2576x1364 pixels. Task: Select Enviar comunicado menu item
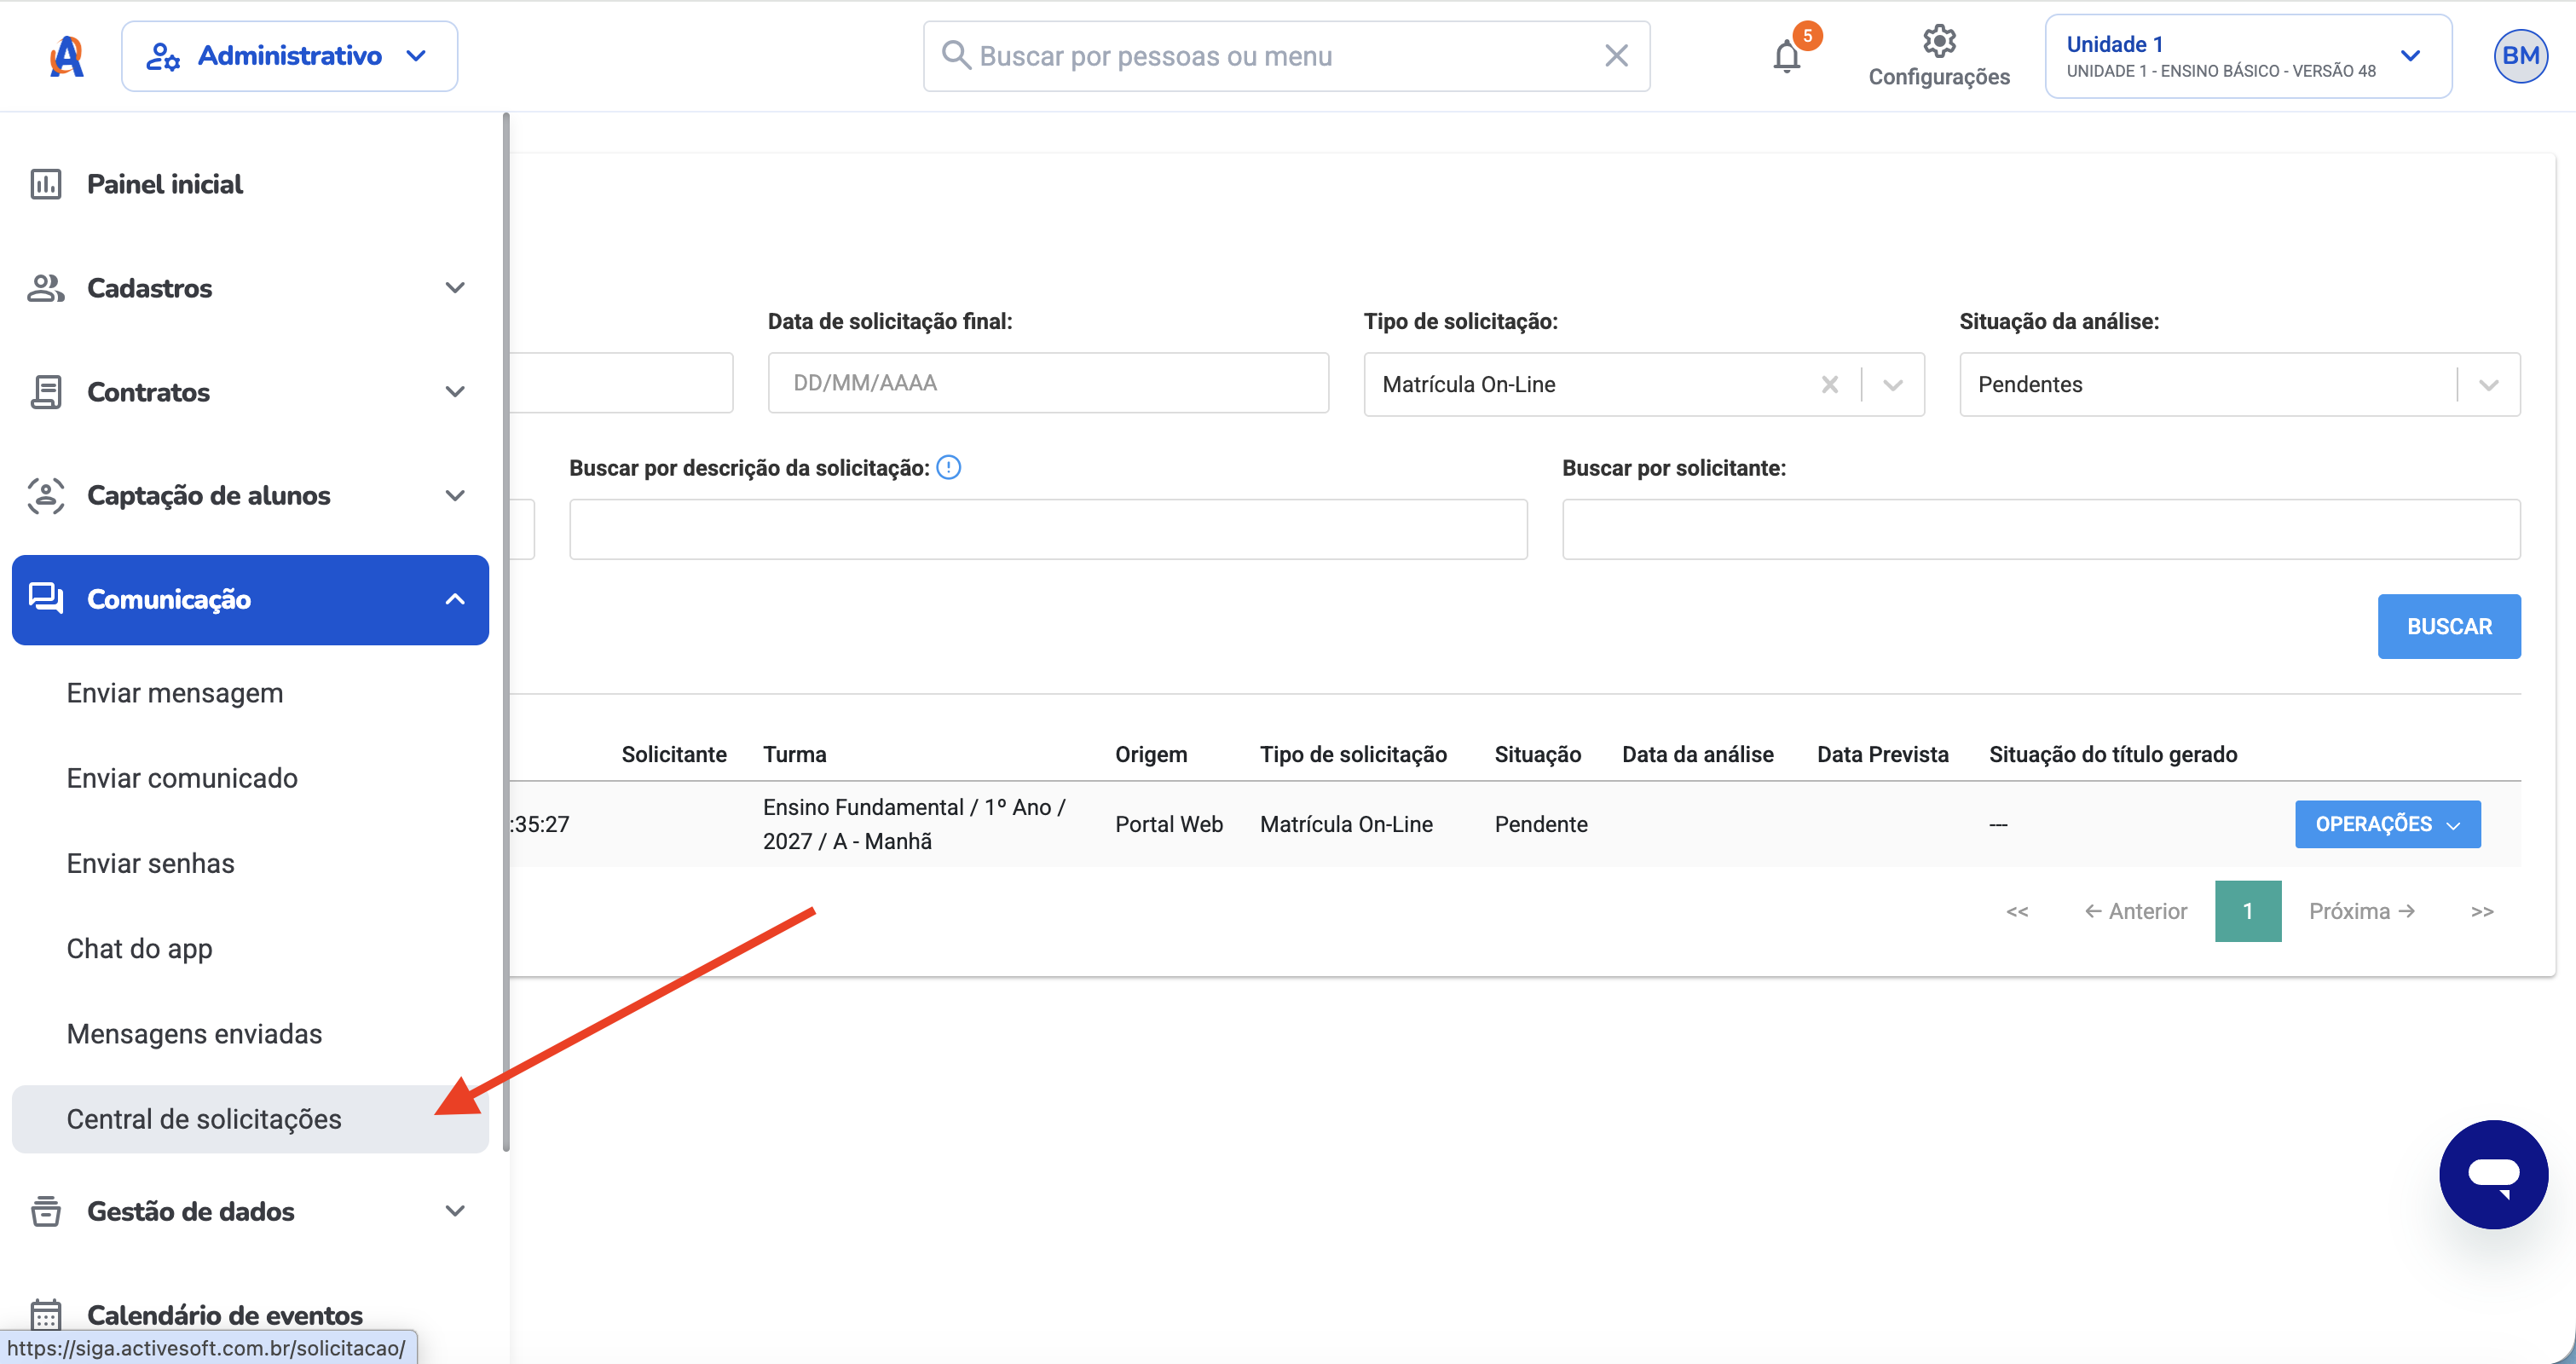[x=182, y=778]
